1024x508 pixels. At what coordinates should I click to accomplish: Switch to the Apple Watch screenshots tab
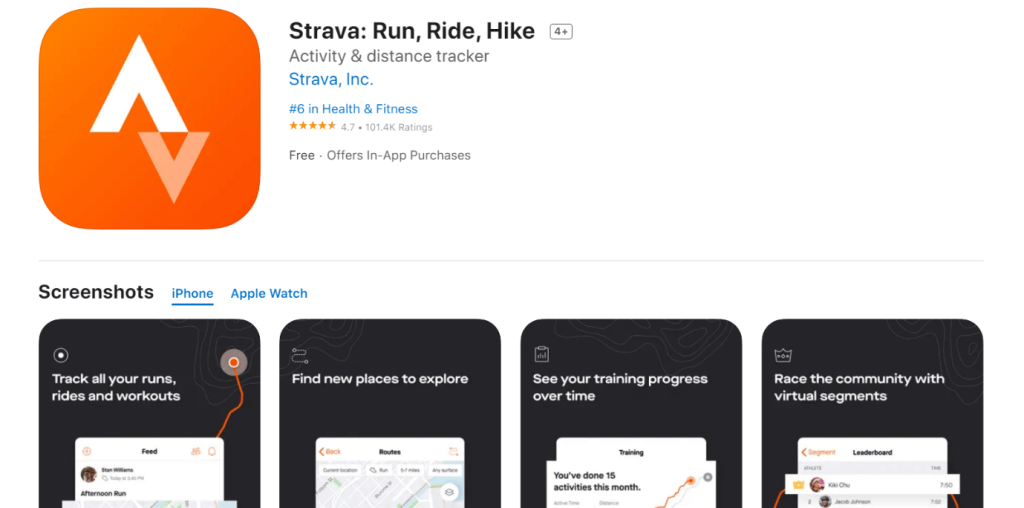[269, 294]
